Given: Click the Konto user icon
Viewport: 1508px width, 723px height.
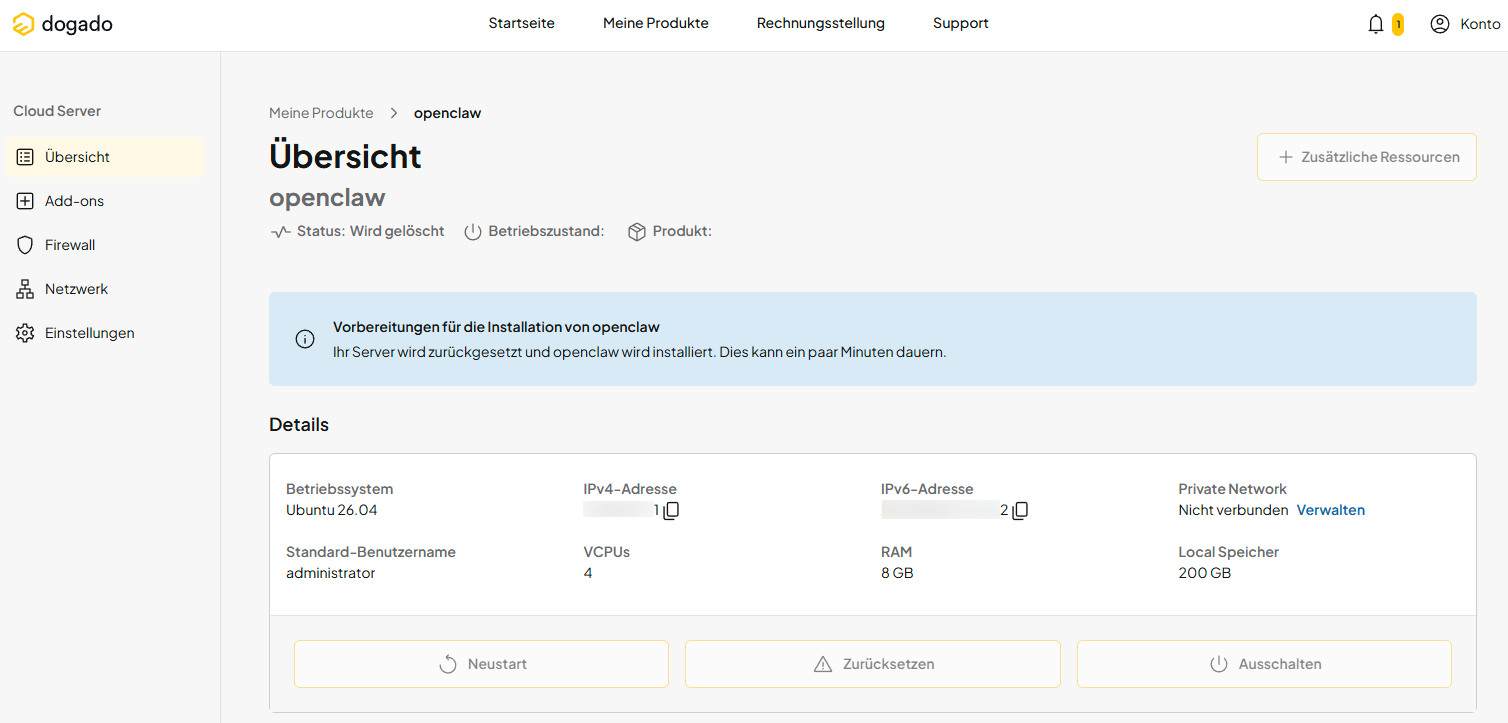Looking at the screenshot, I should [1440, 24].
